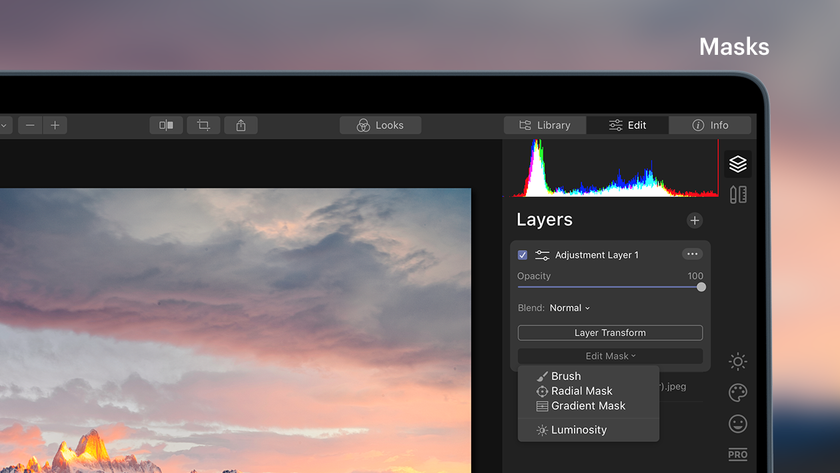This screenshot has width=840, height=473.
Task: Add a new layer with plus button
Action: click(x=694, y=221)
